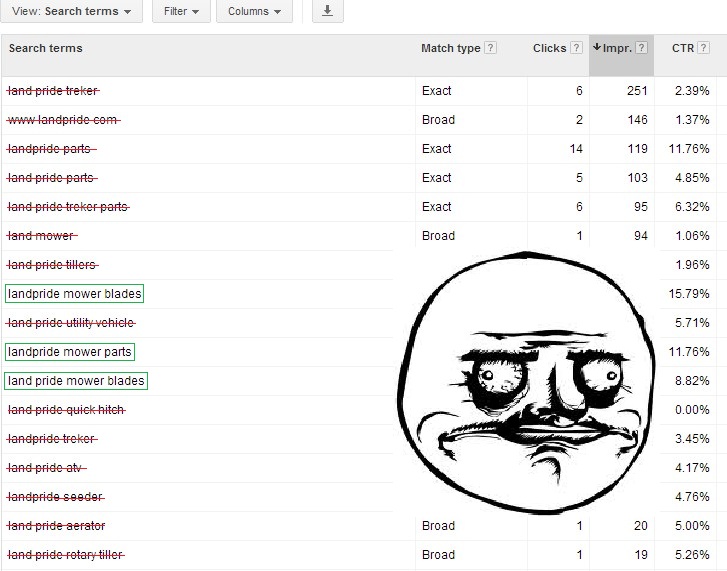Sort by Impr. column header
This screenshot has height=571, width=727.
tap(617, 48)
